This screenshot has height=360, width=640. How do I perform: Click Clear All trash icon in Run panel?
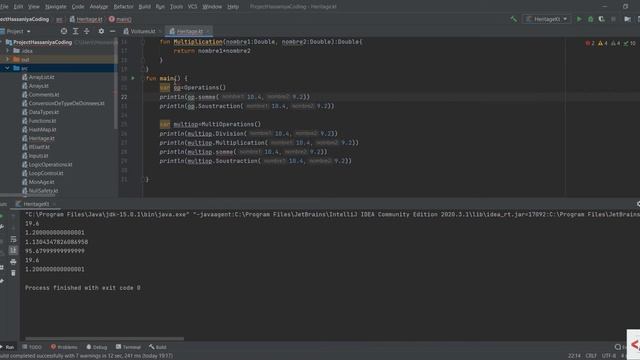pos(13,273)
